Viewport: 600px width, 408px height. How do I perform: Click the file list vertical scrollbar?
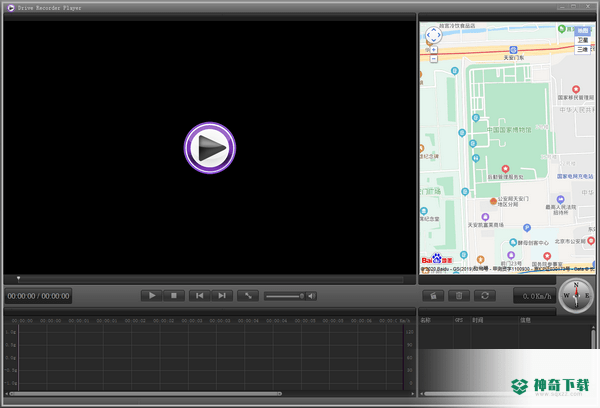pos(593,339)
